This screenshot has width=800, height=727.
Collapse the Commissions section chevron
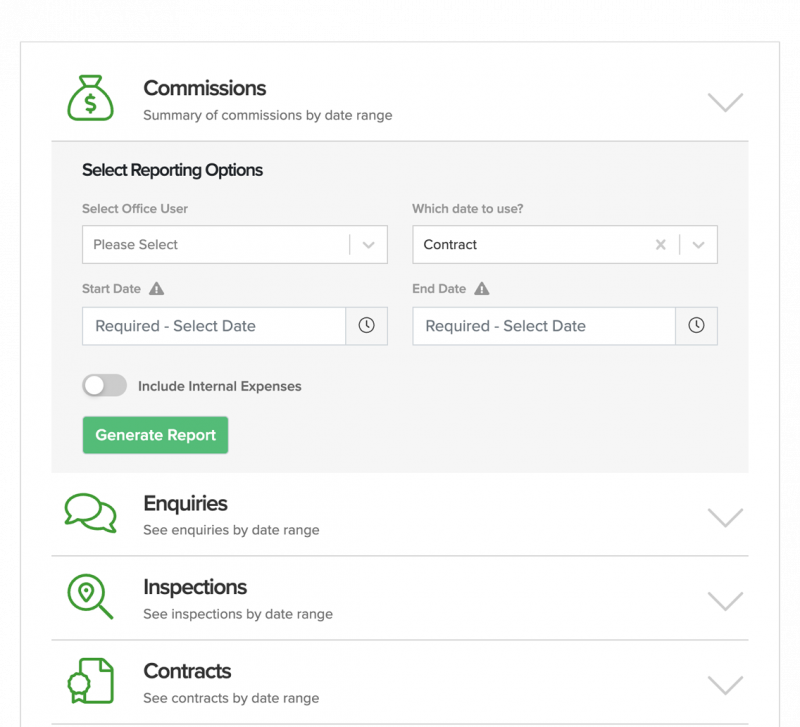pos(725,102)
